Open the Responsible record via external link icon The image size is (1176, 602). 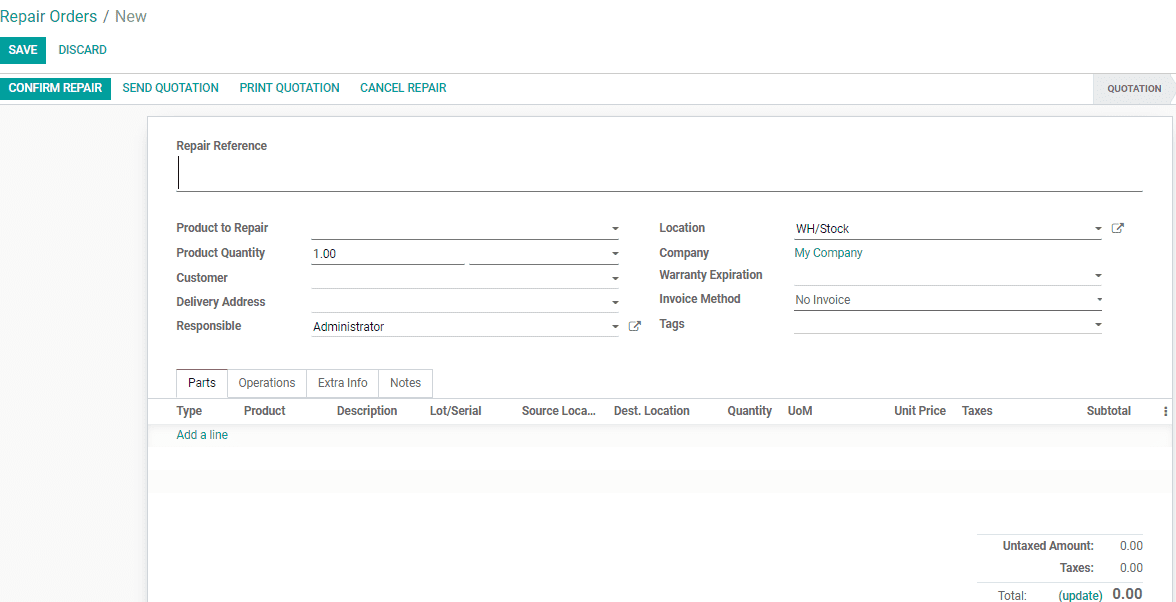[634, 326]
